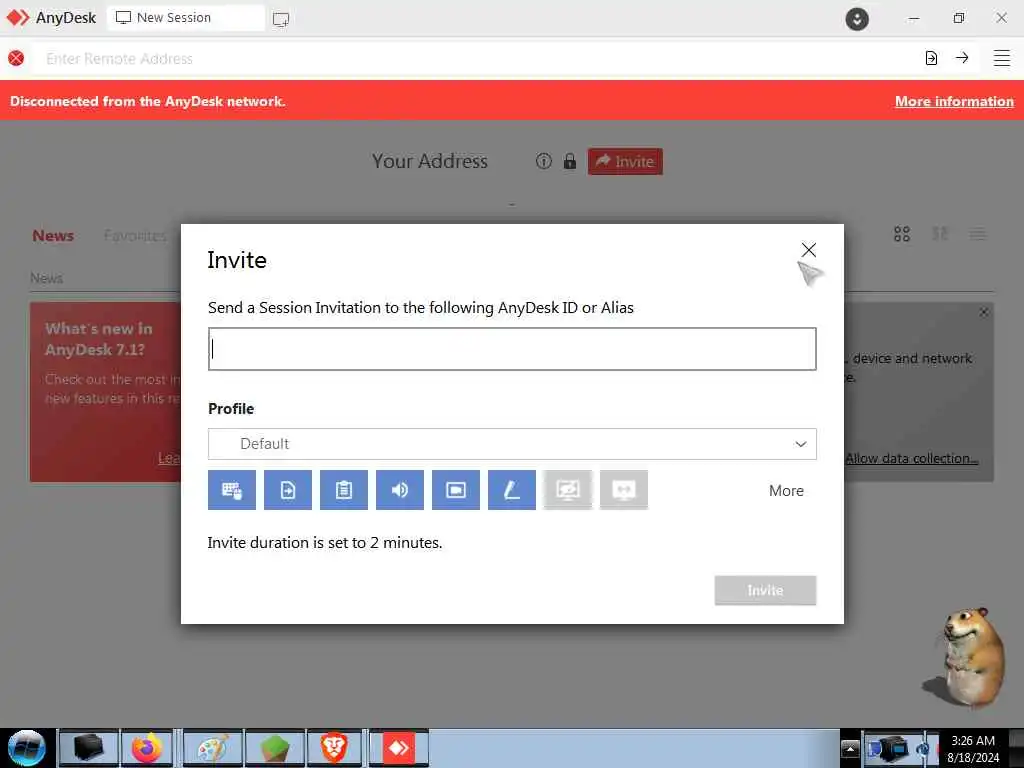This screenshot has width=1024, height=768.
Task: Open the black cube taskbar icon
Action: click(x=88, y=748)
